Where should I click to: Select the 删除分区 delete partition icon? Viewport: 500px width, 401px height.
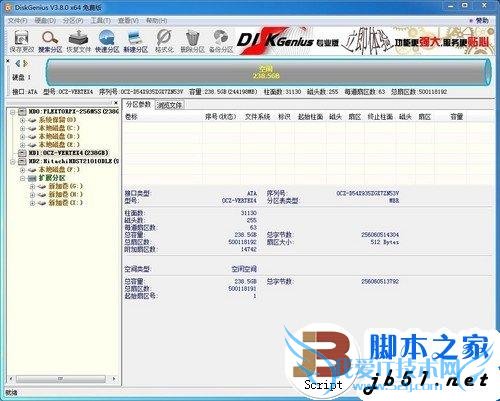192,41
